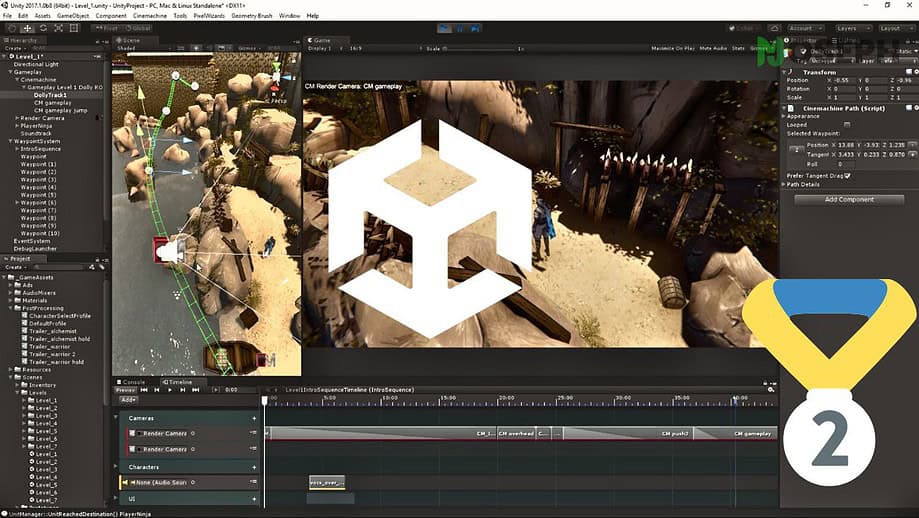Click the Add button in the Timeline

128,400
